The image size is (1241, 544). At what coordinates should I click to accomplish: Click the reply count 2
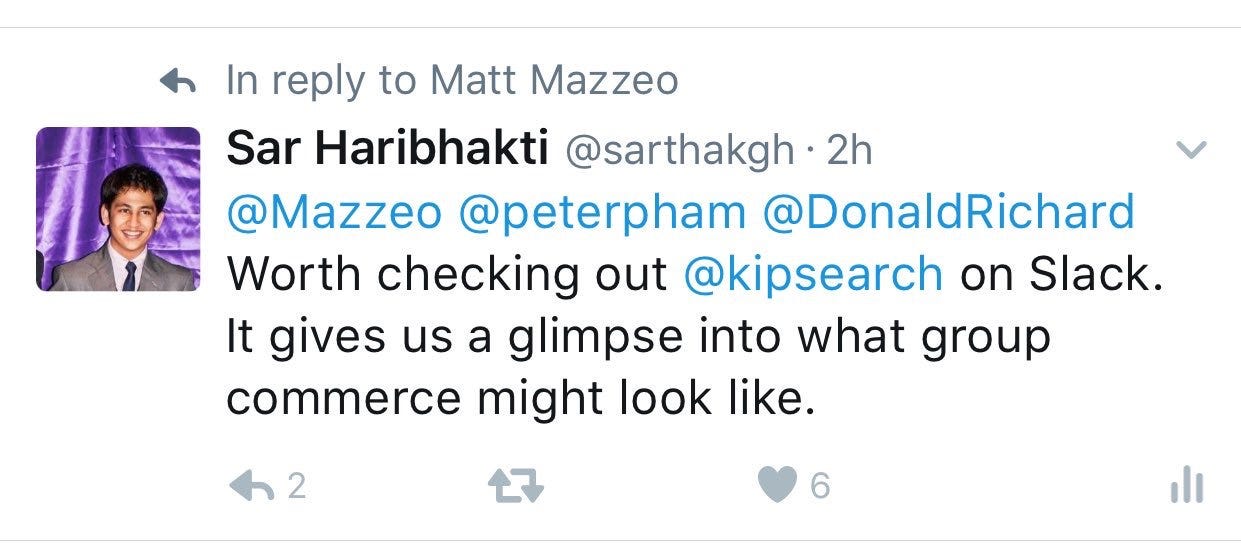pos(296,487)
